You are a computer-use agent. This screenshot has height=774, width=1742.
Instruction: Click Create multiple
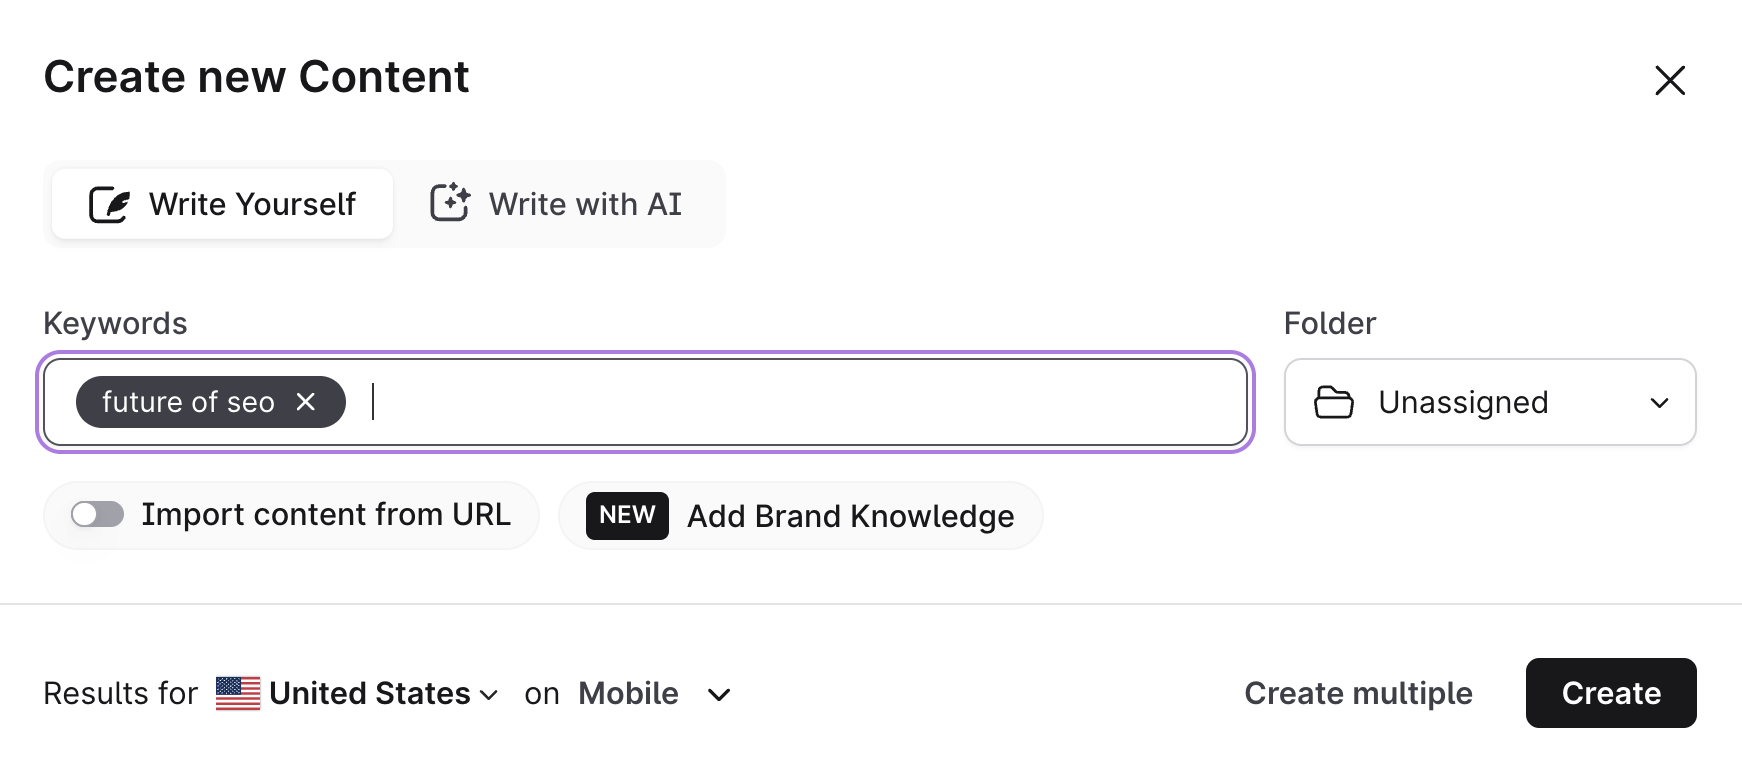(x=1358, y=693)
